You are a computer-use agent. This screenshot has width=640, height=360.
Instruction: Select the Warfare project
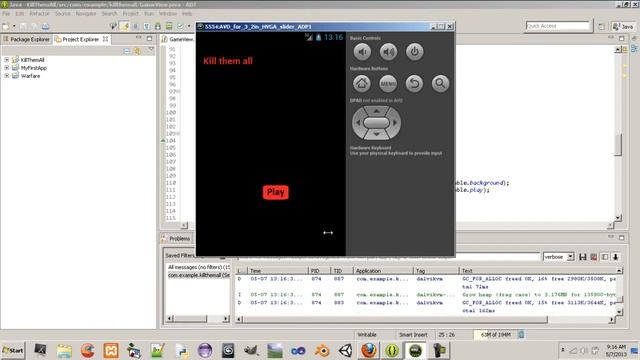click(x=30, y=76)
